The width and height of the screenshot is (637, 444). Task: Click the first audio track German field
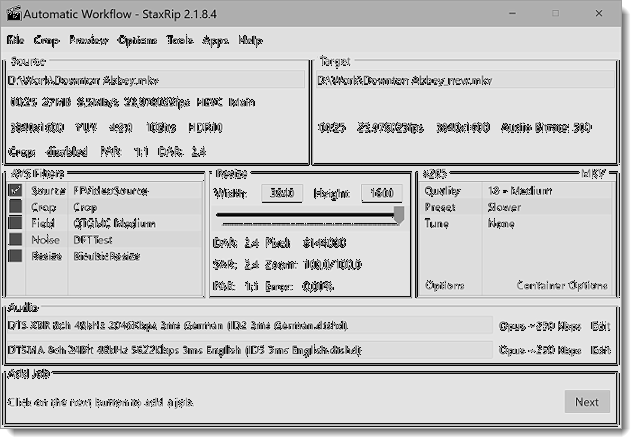(x=250, y=325)
